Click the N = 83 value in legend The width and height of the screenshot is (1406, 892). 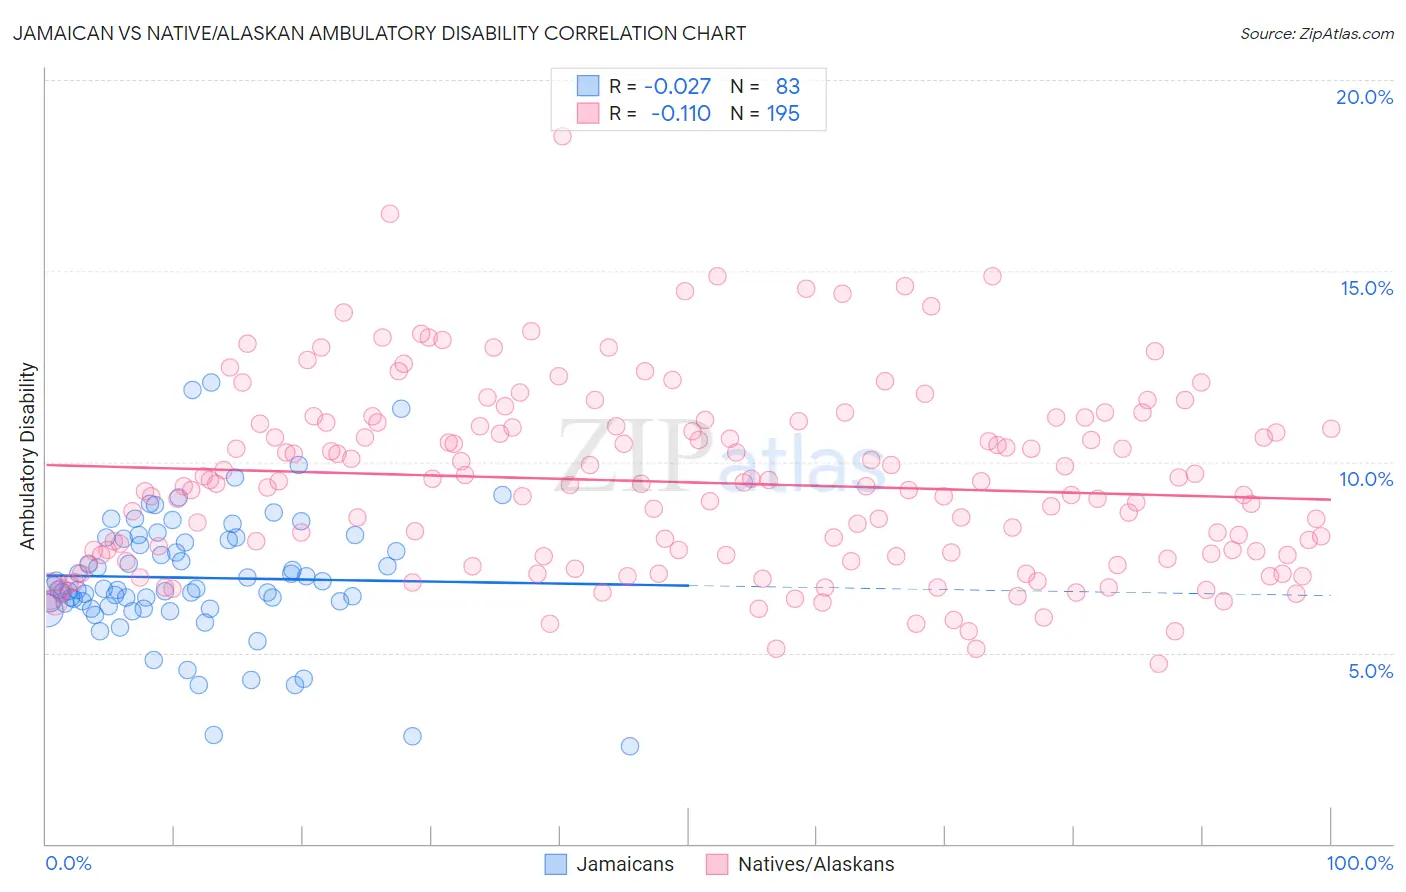coord(765,86)
